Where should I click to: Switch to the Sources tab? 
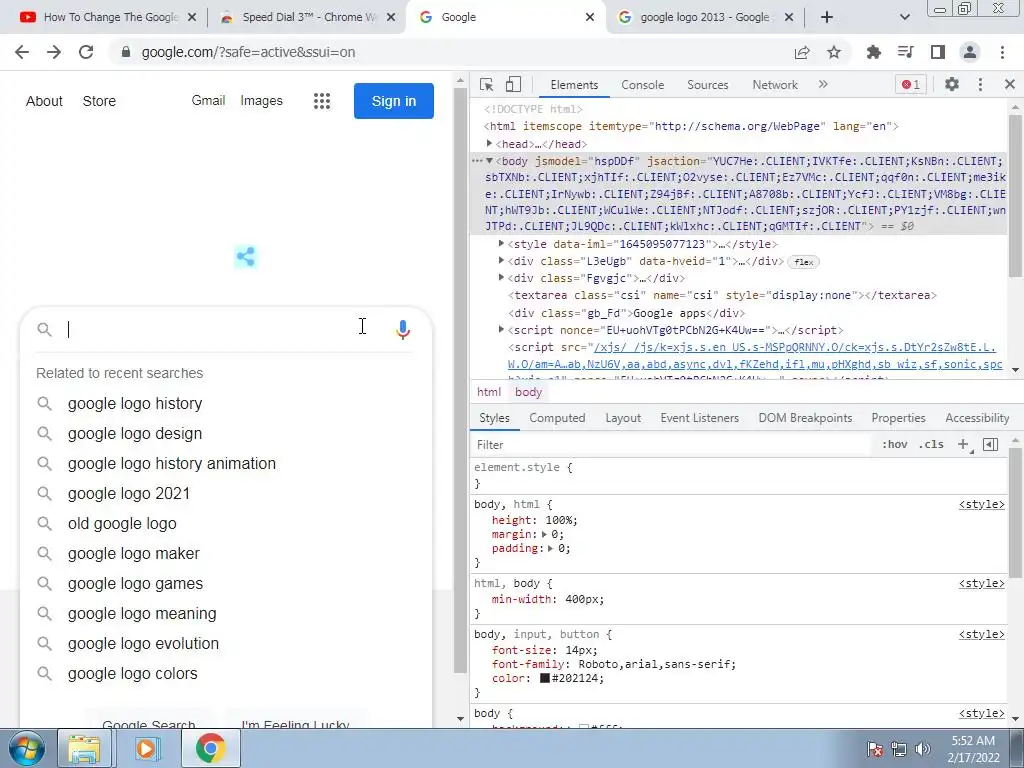[x=707, y=85]
